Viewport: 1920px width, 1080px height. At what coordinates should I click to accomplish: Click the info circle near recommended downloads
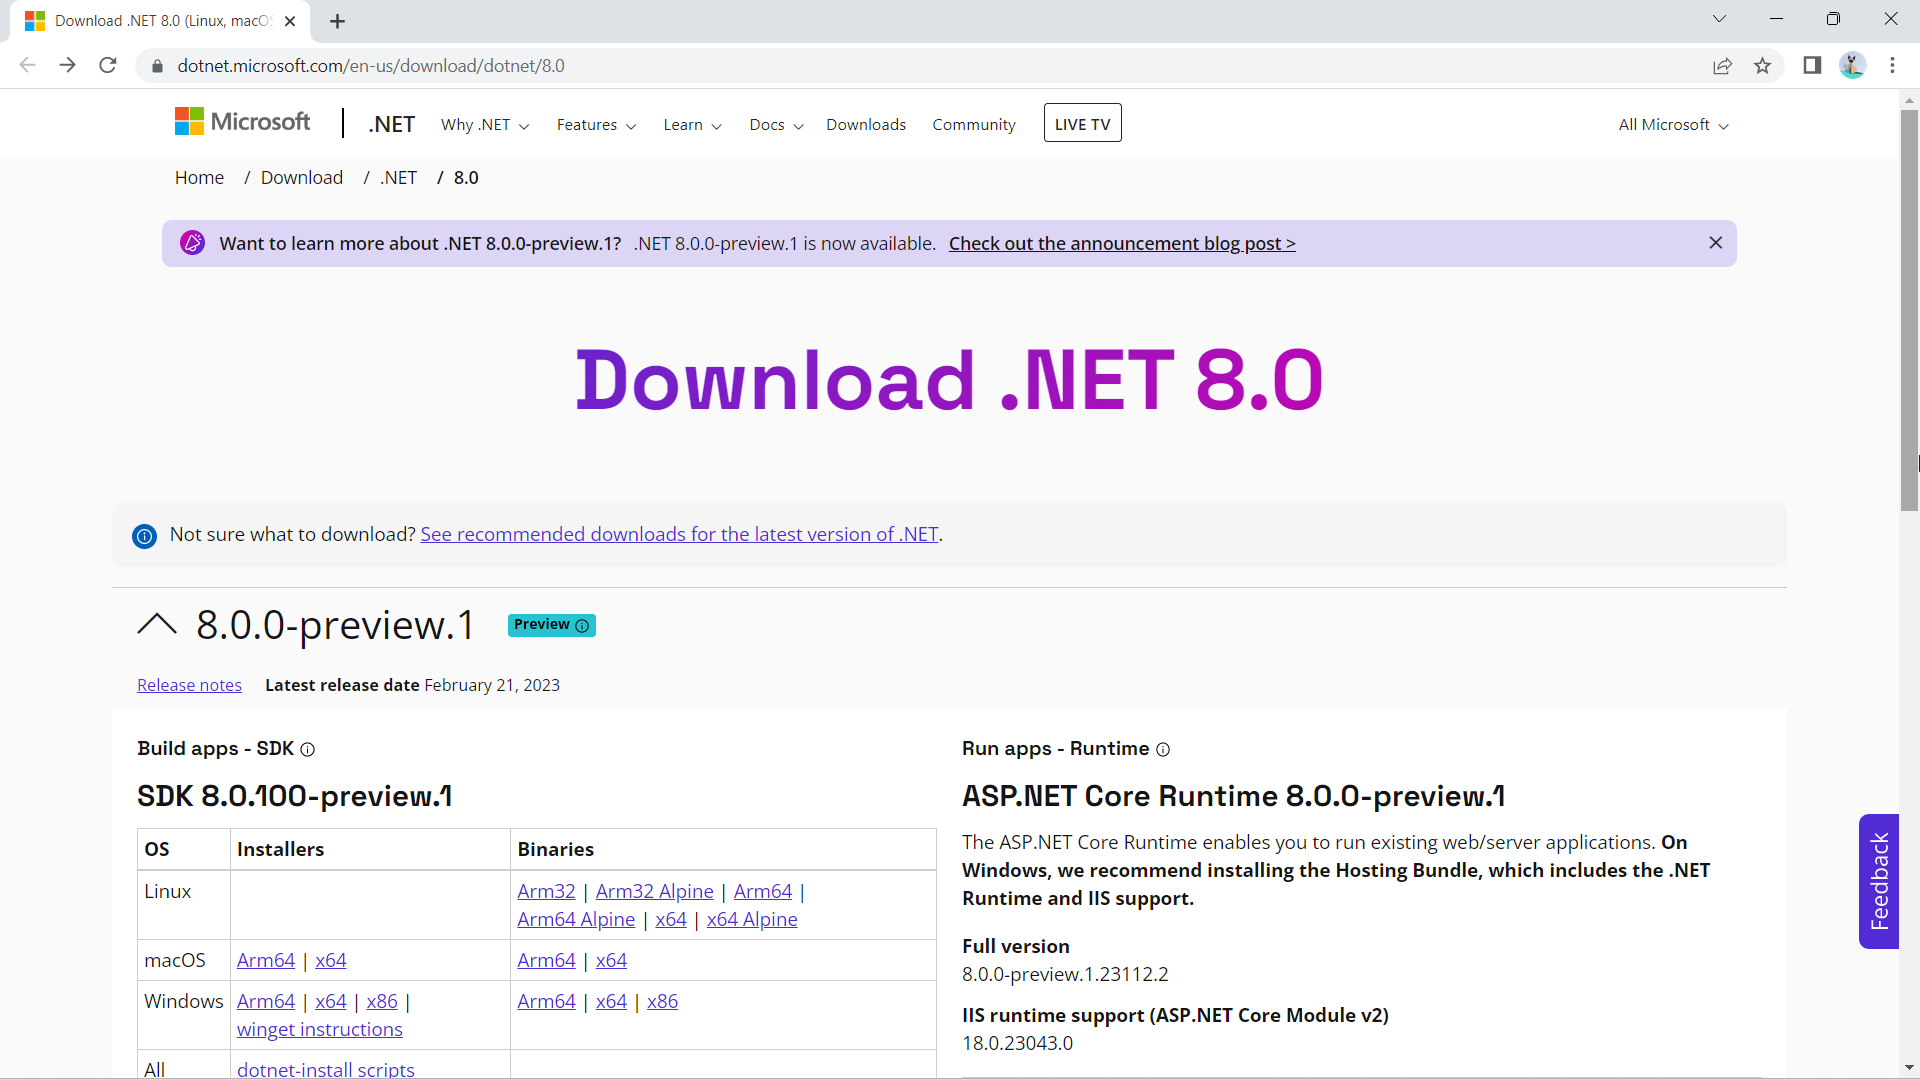[x=144, y=535]
